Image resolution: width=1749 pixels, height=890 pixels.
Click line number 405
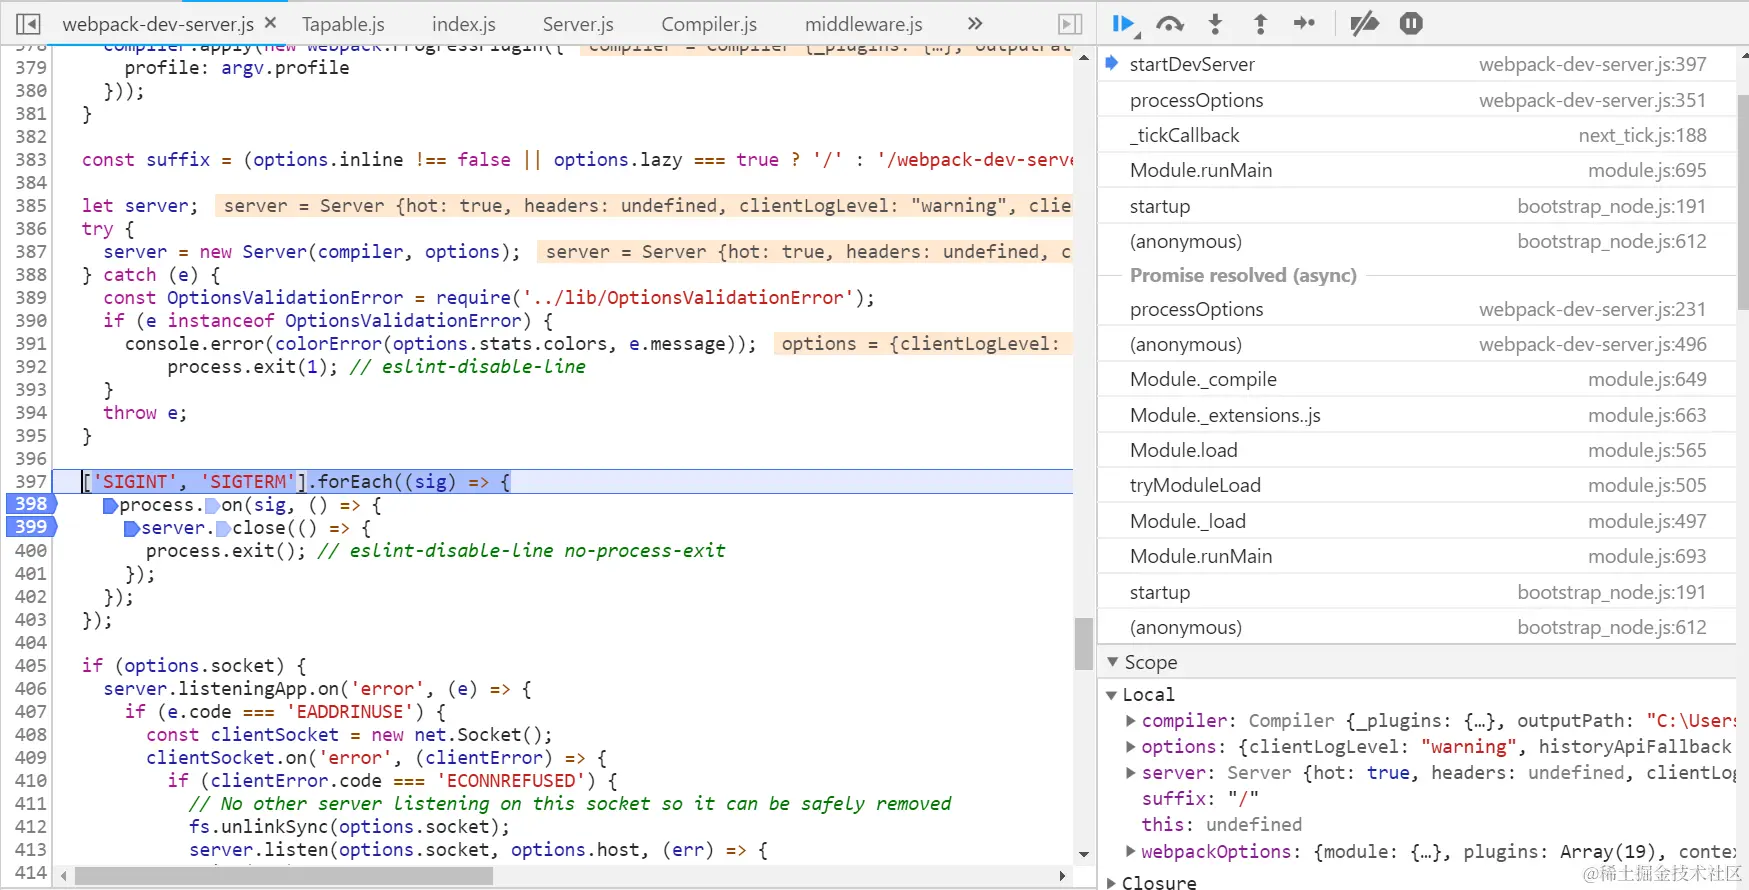point(31,665)
